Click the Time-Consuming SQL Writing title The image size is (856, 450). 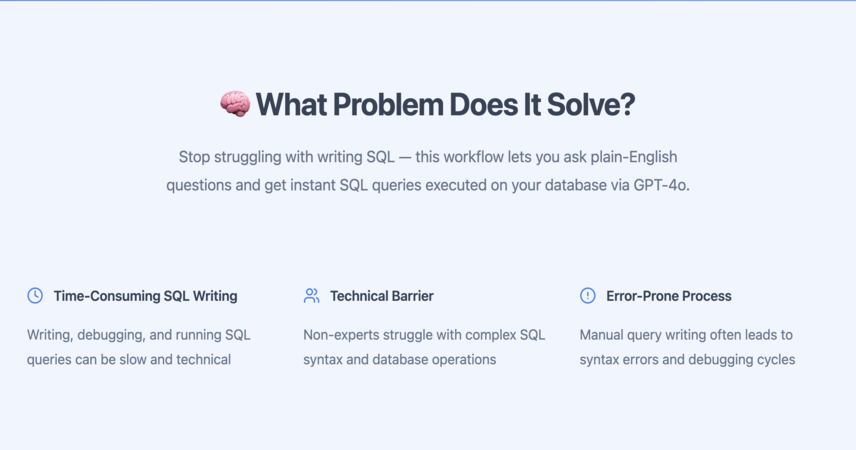(145, 296)
